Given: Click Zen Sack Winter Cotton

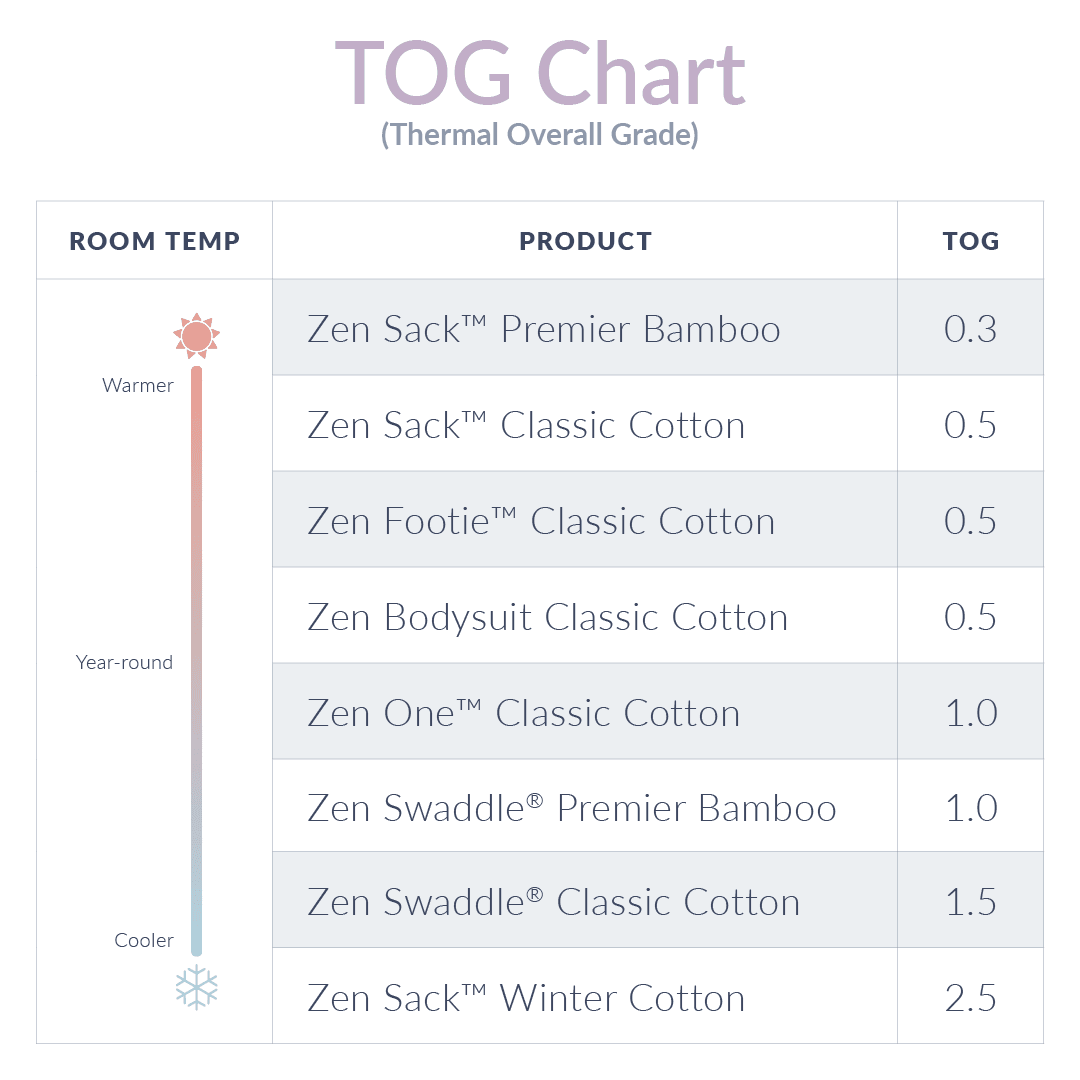Looking at the screenshot, I should point(526,998).
